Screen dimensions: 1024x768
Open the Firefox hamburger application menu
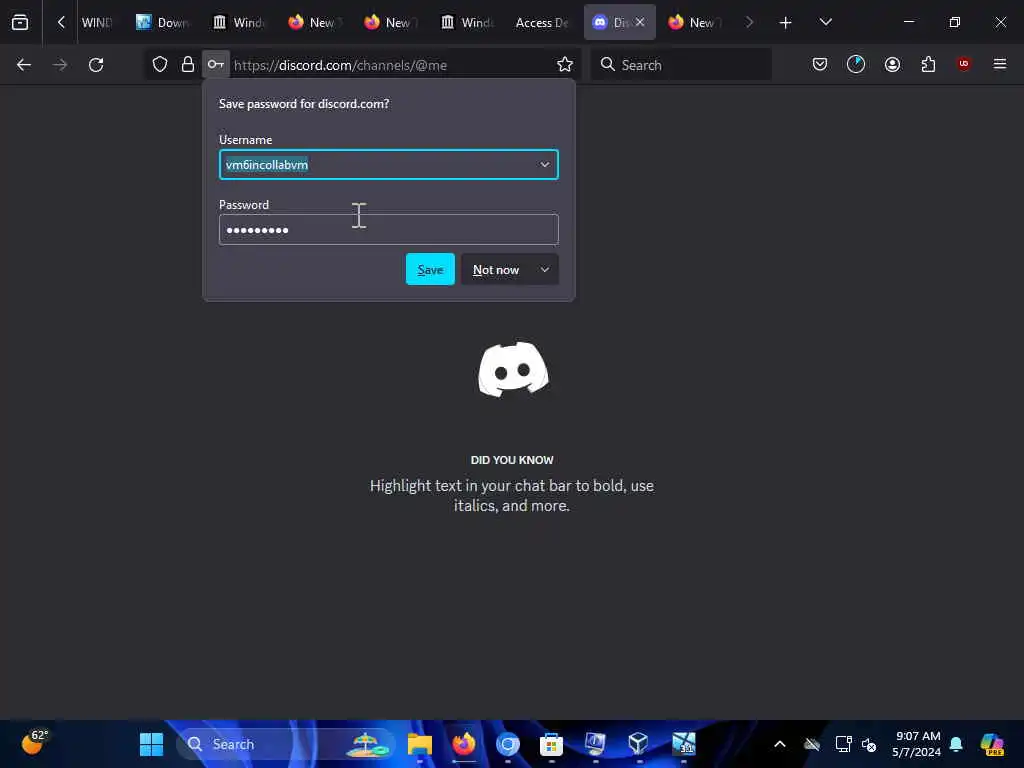[1000, 64]
